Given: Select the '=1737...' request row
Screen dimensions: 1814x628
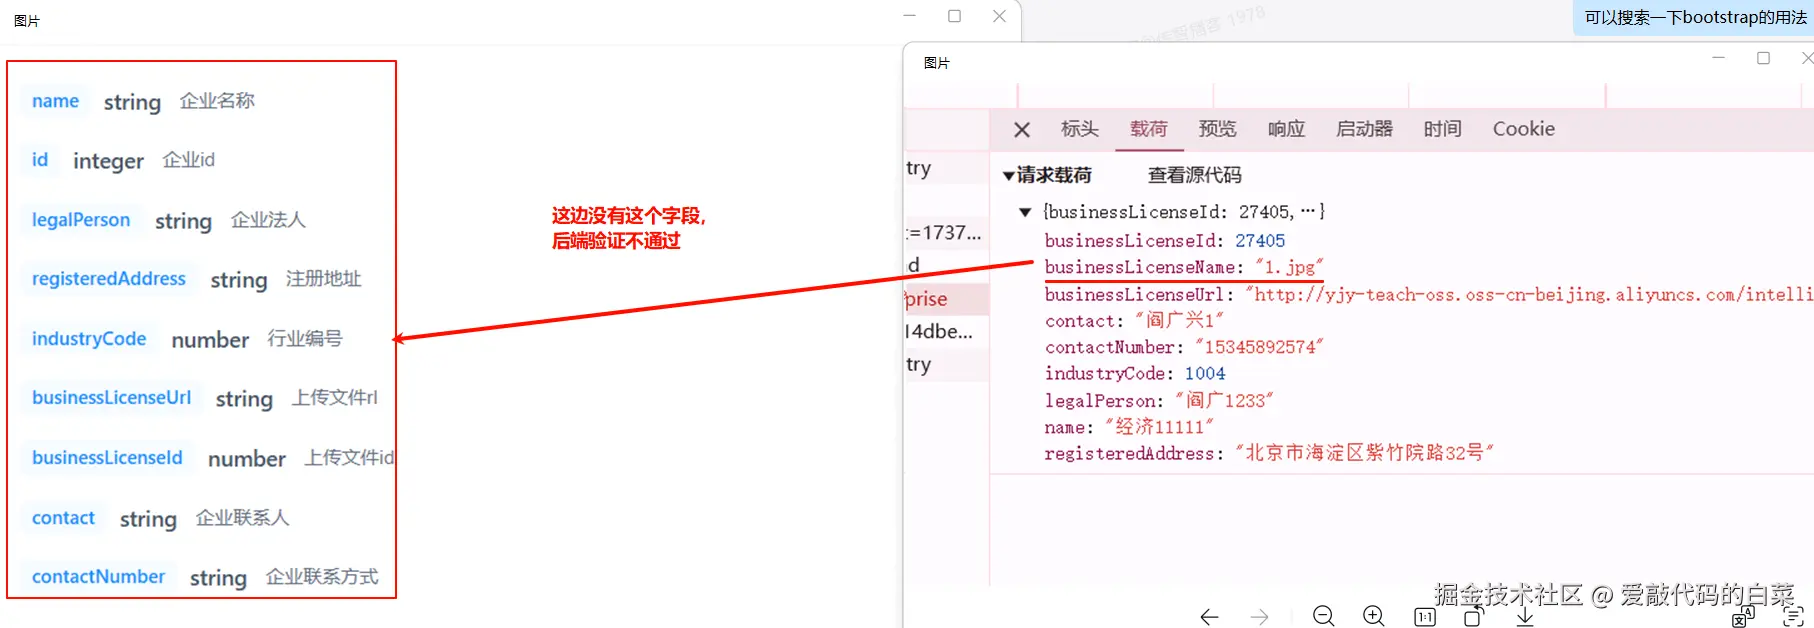Looking at the screenshot, I should [946, 233].
